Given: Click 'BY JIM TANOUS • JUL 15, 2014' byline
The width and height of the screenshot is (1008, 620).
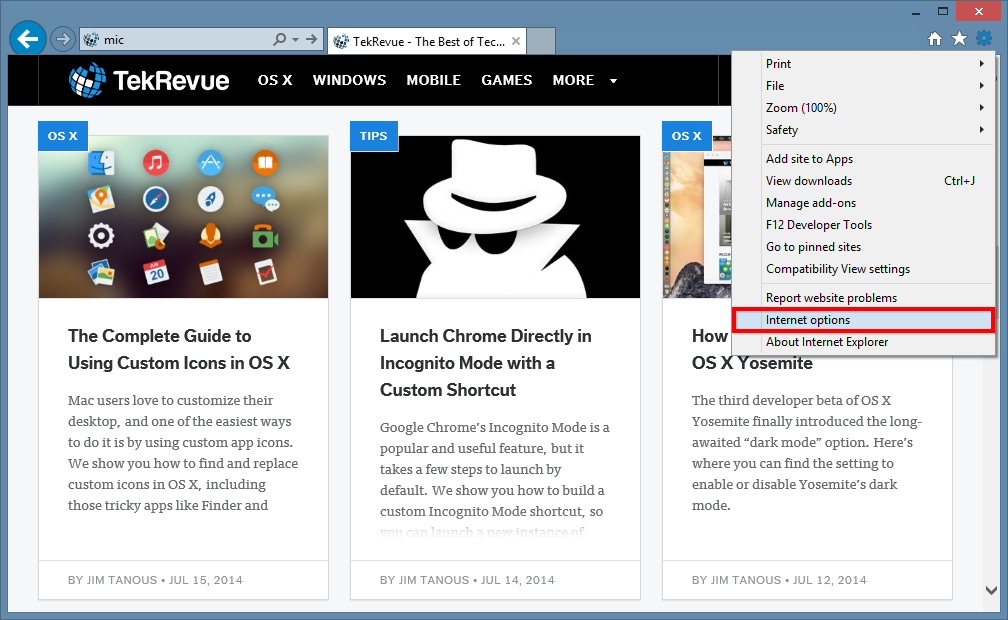Looking at the screenshot, I should coord(155,579).
